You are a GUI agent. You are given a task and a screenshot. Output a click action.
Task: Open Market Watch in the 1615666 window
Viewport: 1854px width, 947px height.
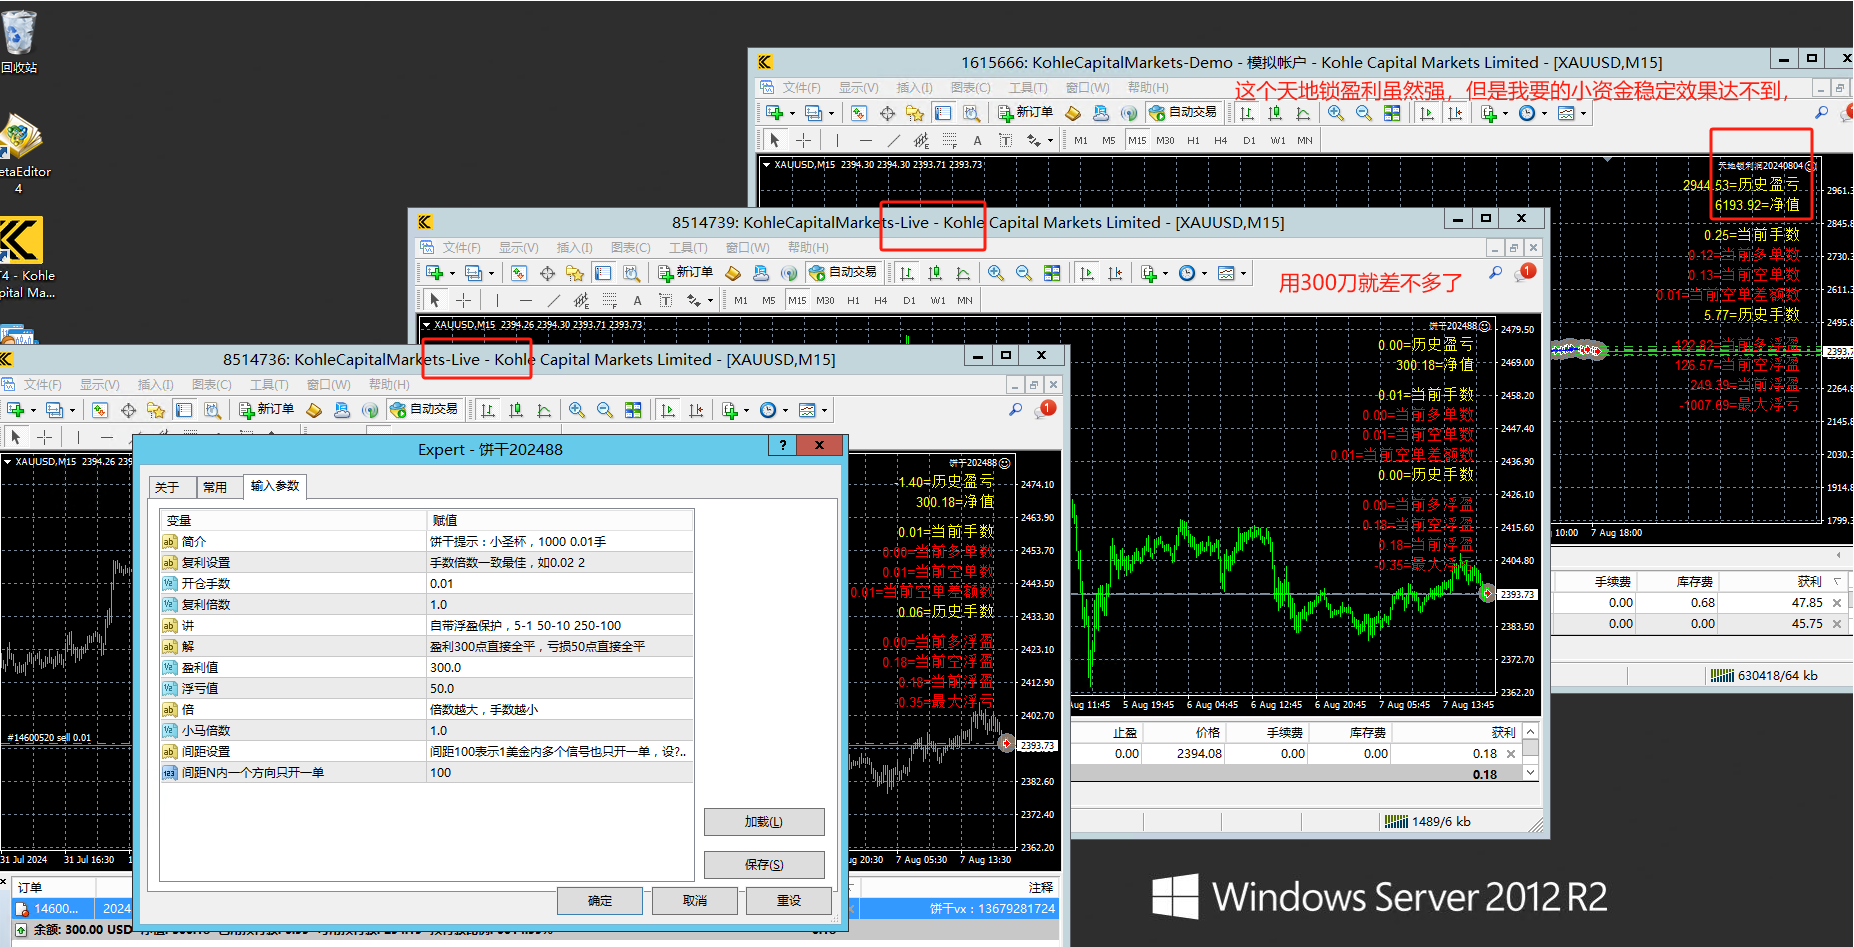coord(859,113)
